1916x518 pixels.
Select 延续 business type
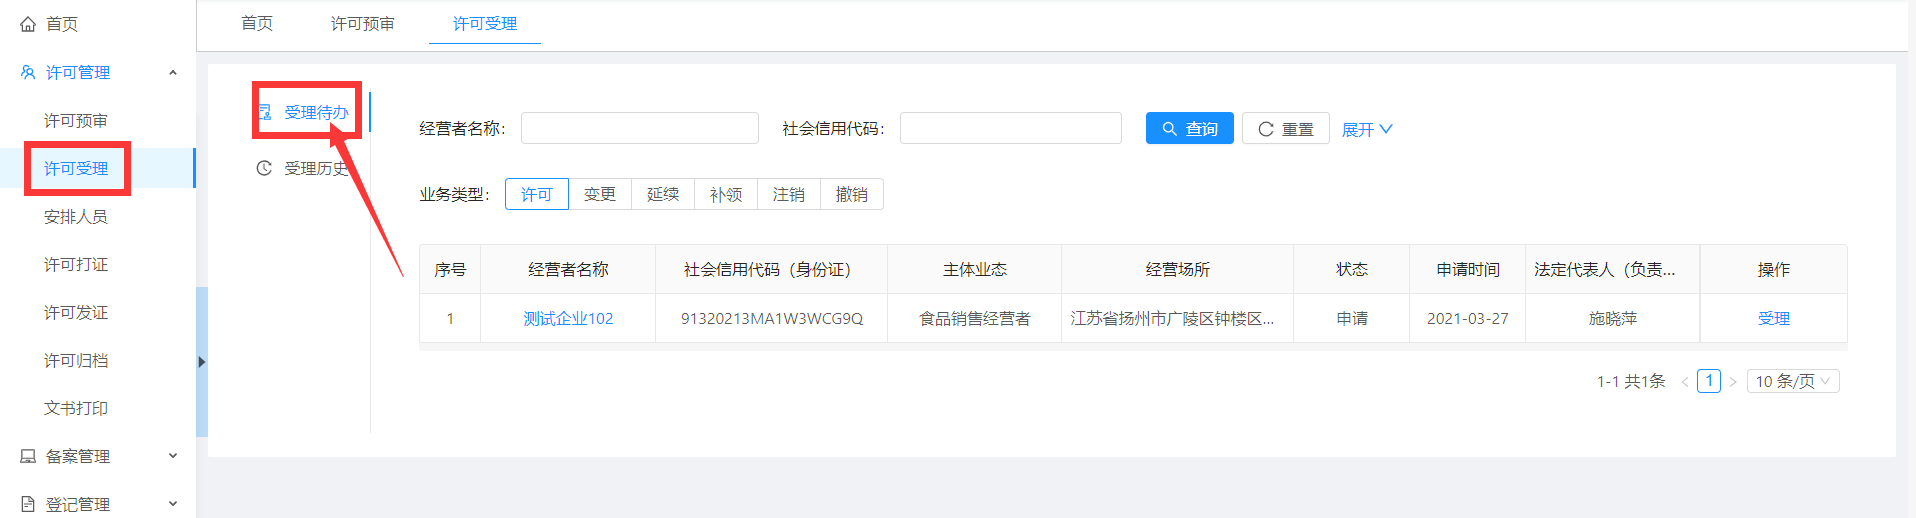[663, 194]
